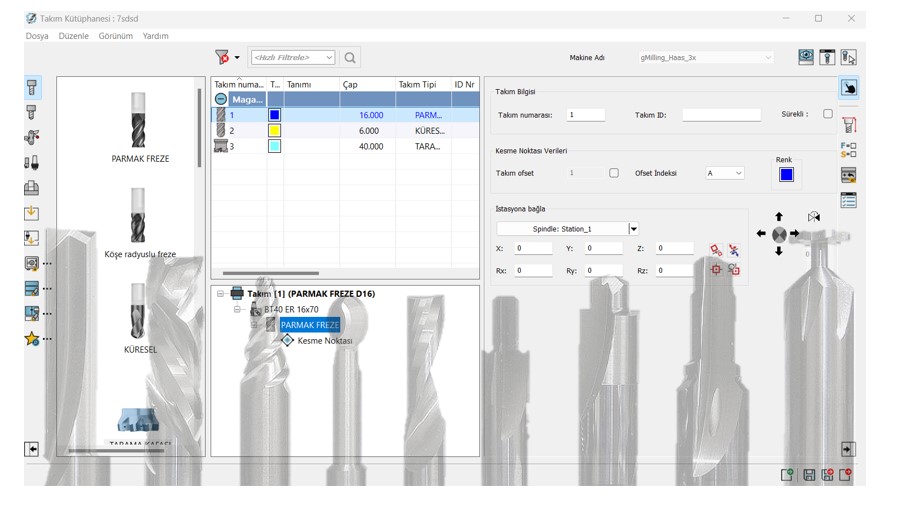Screen dimensions: 900x505
Task: Open the Yardım menu
Action: click(156, 36)
